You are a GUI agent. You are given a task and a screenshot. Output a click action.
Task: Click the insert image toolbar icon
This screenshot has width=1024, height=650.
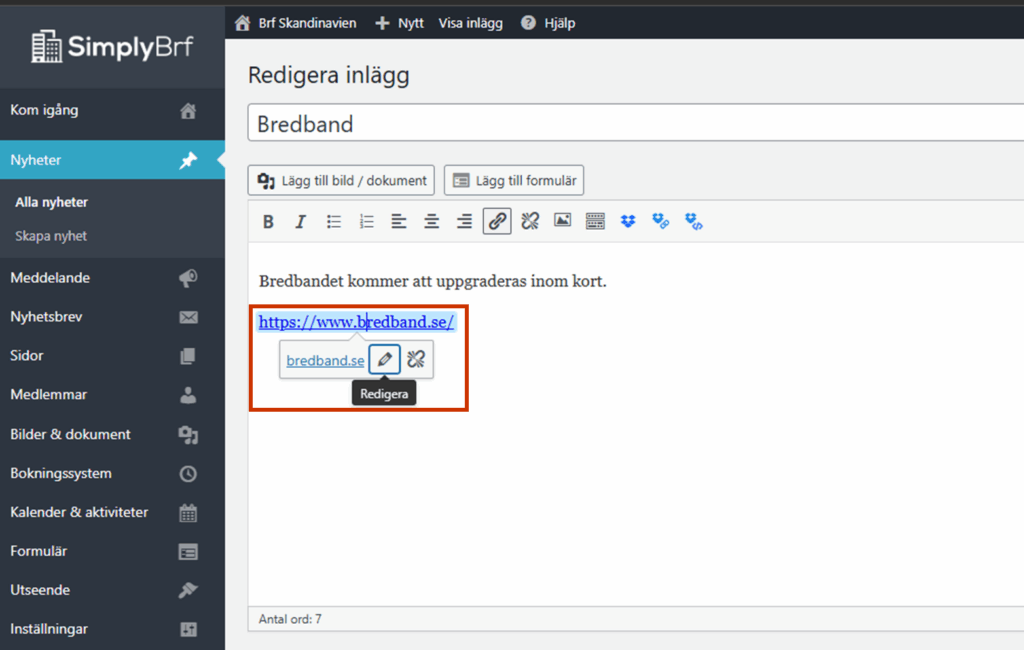[x=562, y=221]
